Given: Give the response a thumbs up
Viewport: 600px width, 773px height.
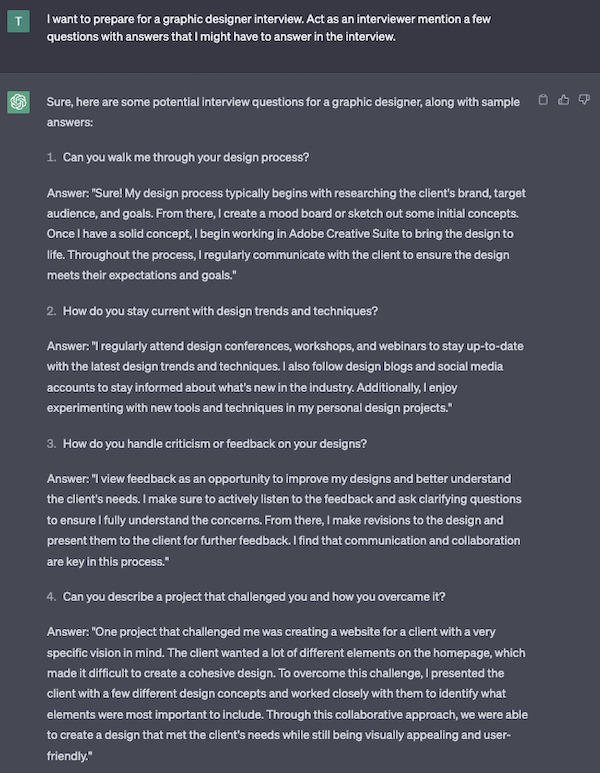Looking at the screenshot, I should (564, 100).
